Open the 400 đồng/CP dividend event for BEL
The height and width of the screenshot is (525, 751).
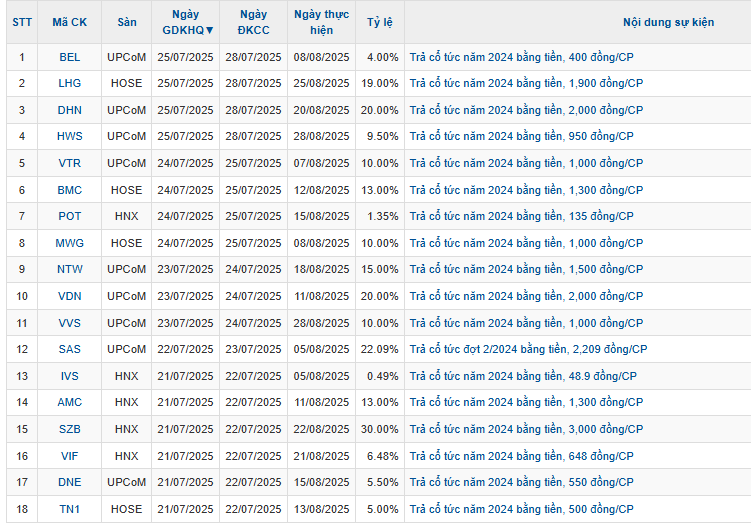[x=521, y=58]
